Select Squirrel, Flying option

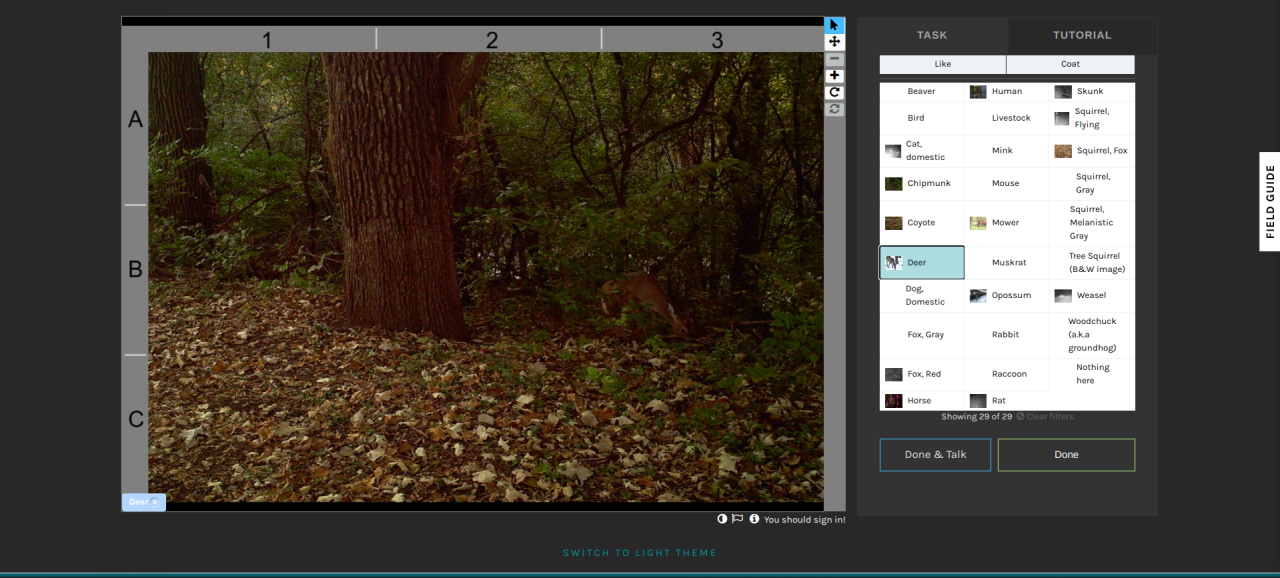pyautogui.click(x=1092, y=118)
